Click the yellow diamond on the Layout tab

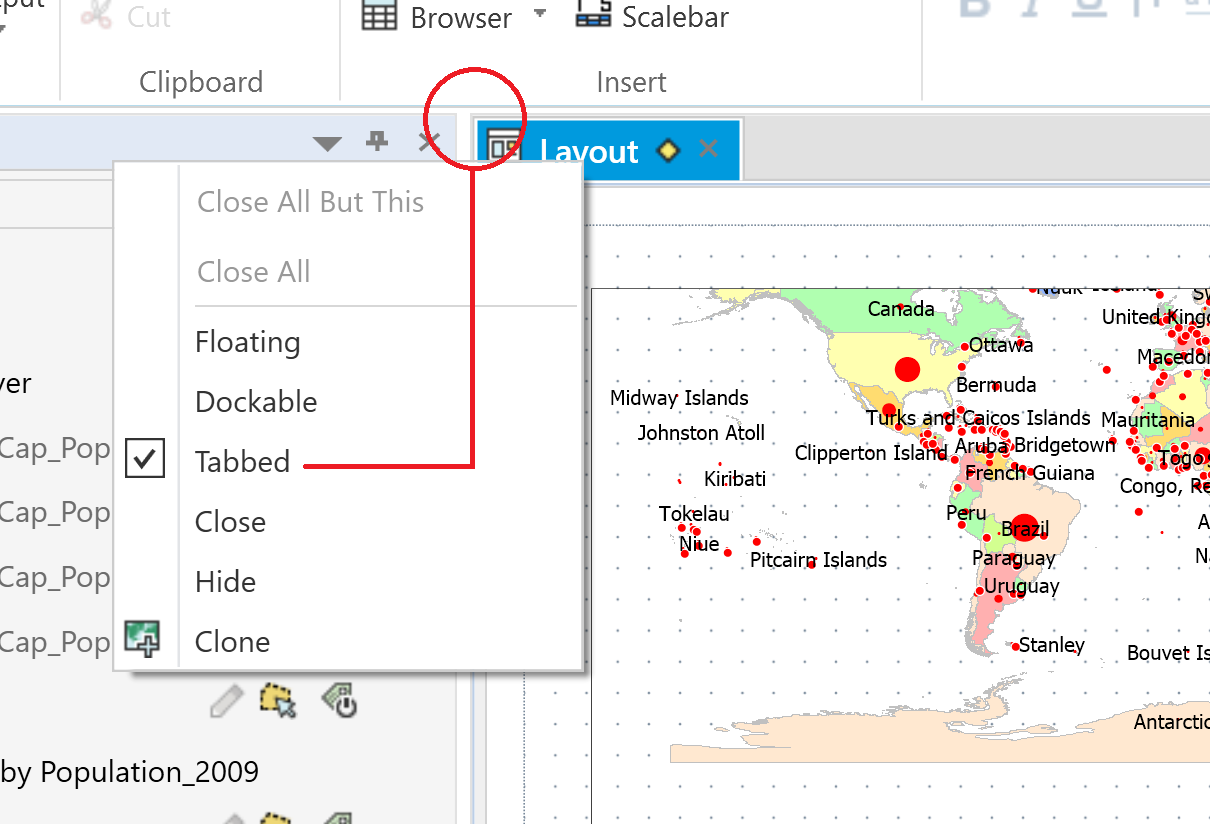[667, 150]
